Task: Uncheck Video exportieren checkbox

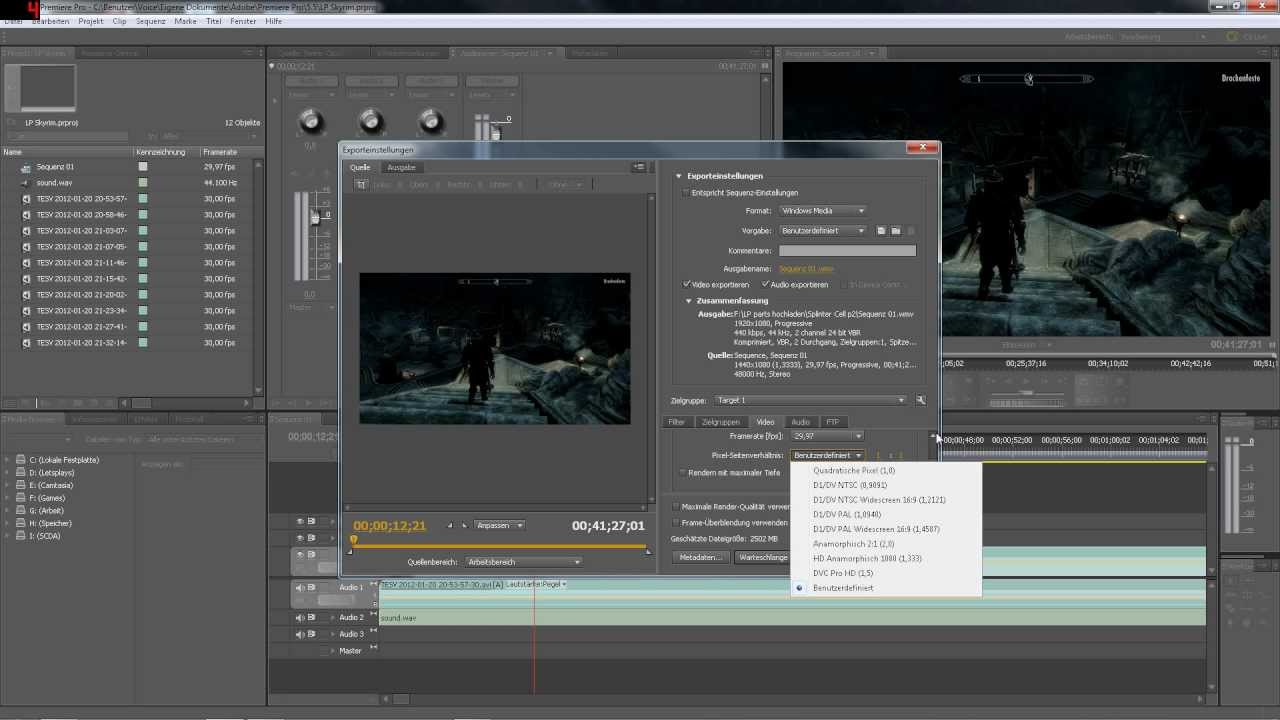Action: (686, 285)
